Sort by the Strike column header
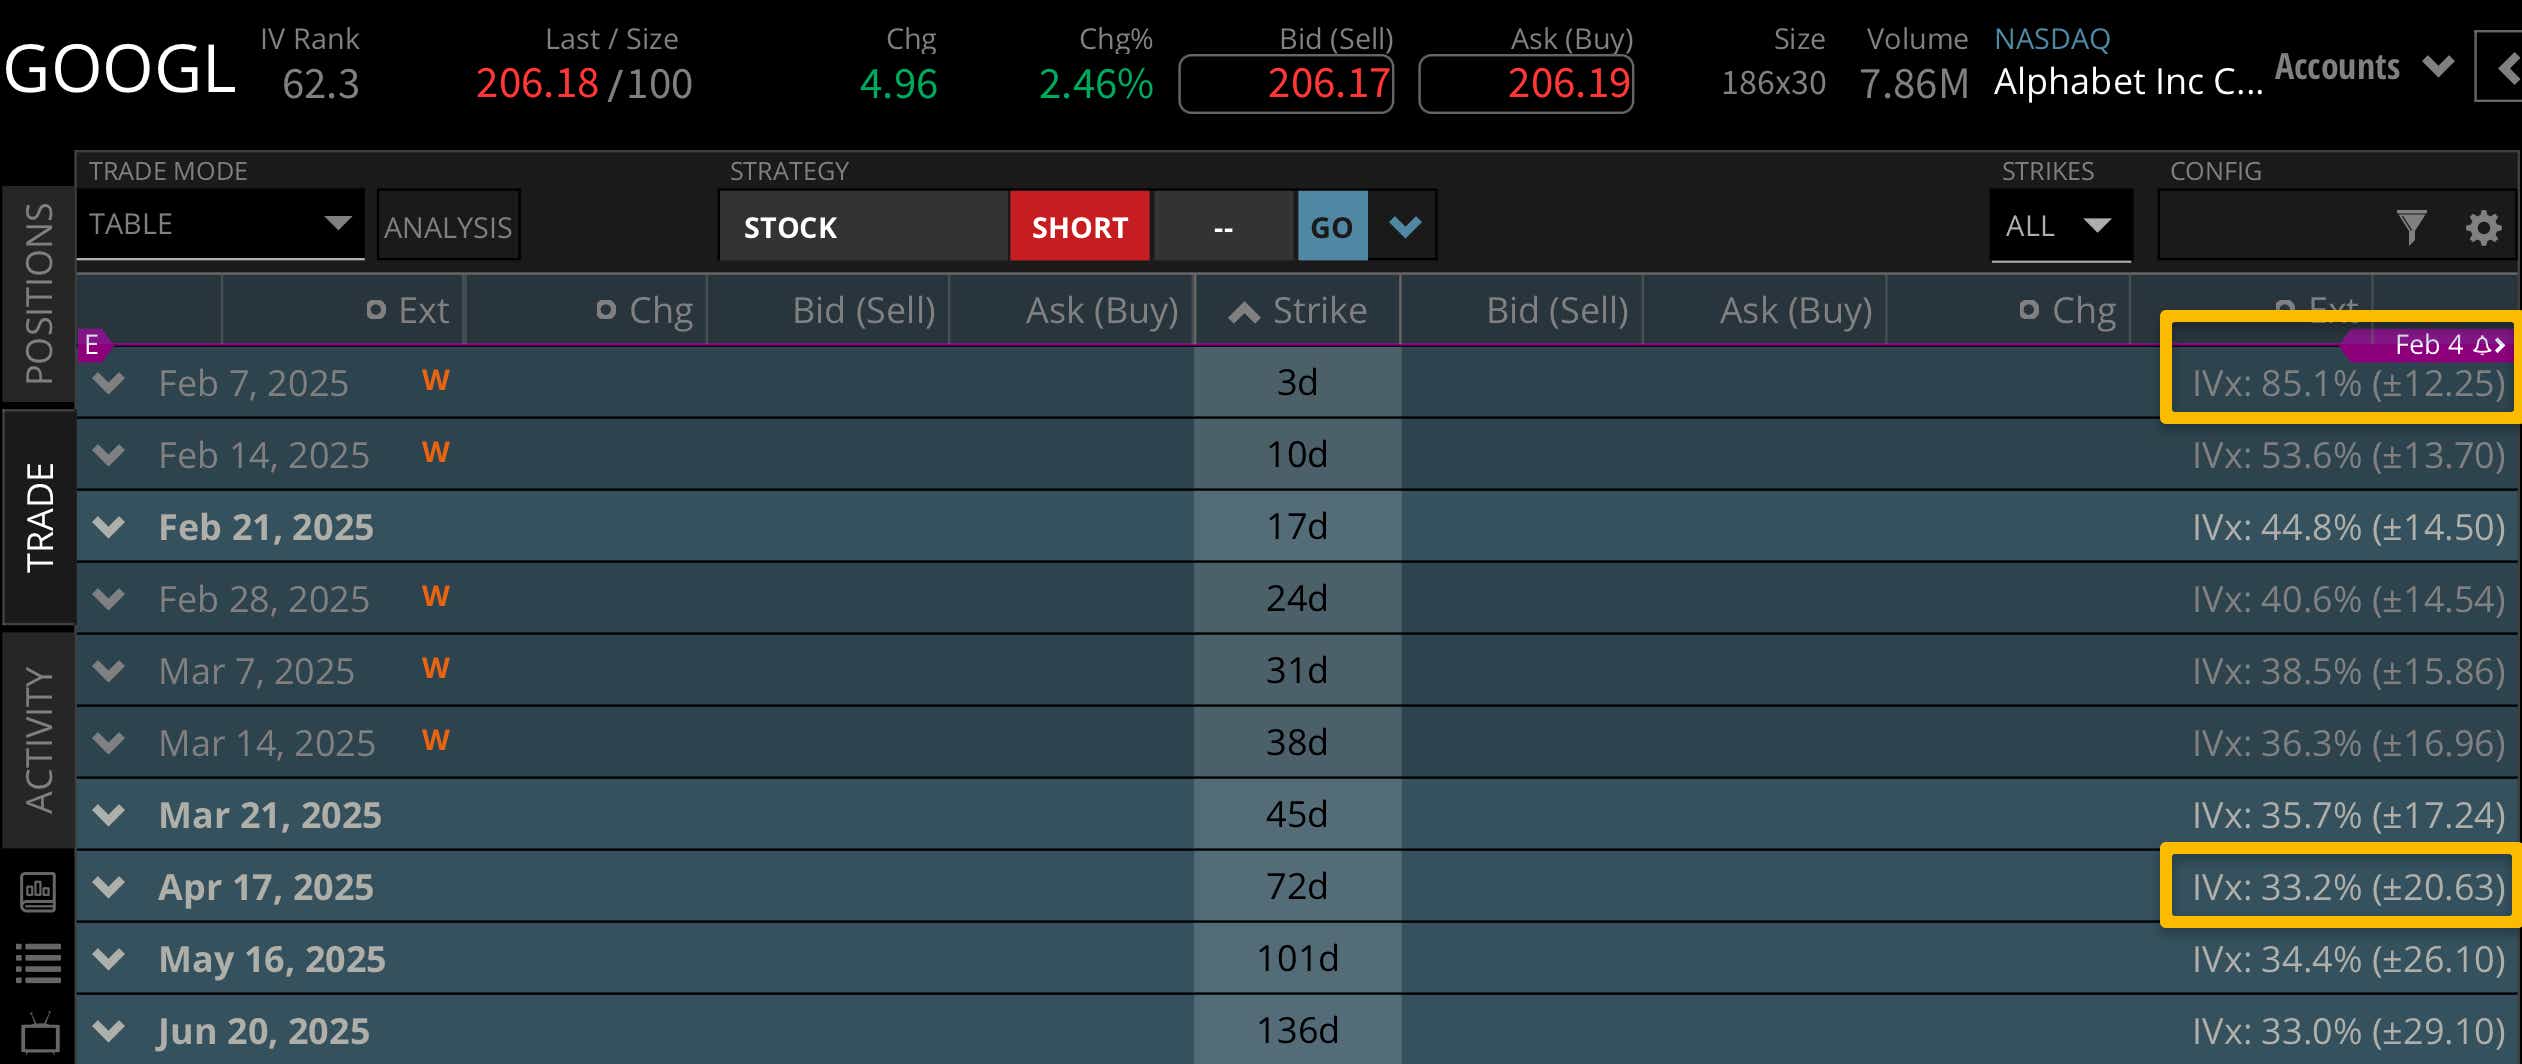 1298,311
